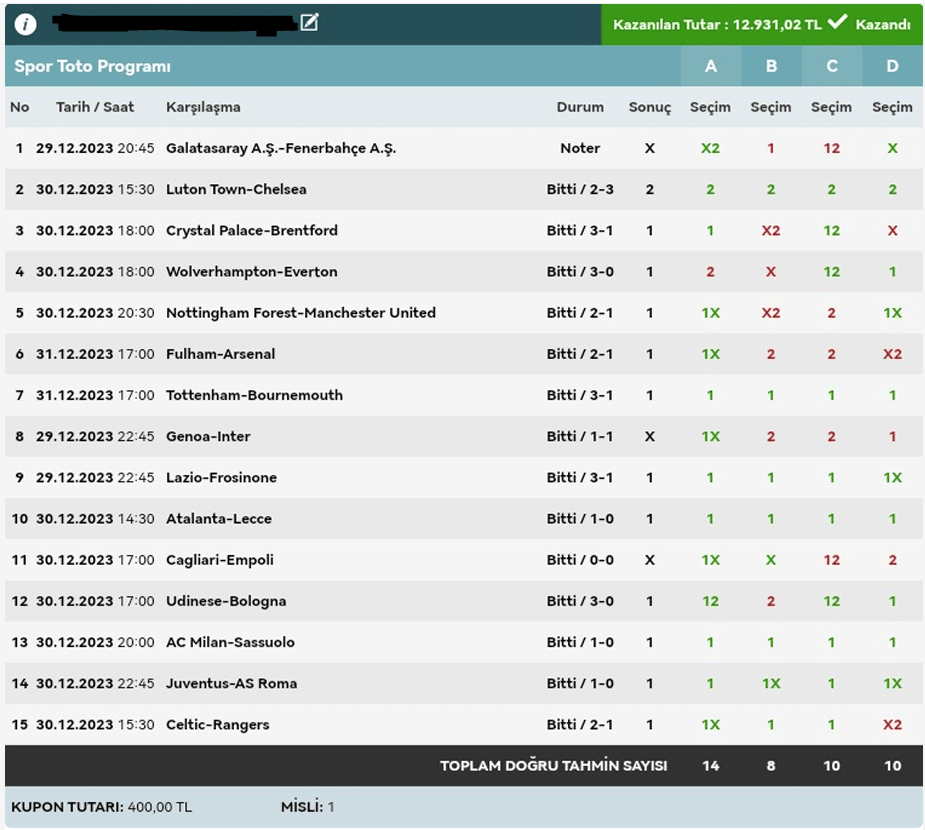Click the Tarih / Saat column header

[x=95, y=107]
